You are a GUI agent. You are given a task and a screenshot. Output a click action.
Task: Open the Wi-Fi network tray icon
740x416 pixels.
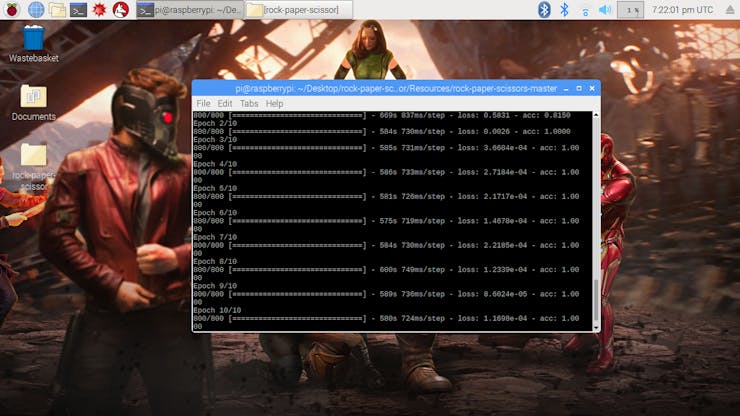click(x=585, y=10)
